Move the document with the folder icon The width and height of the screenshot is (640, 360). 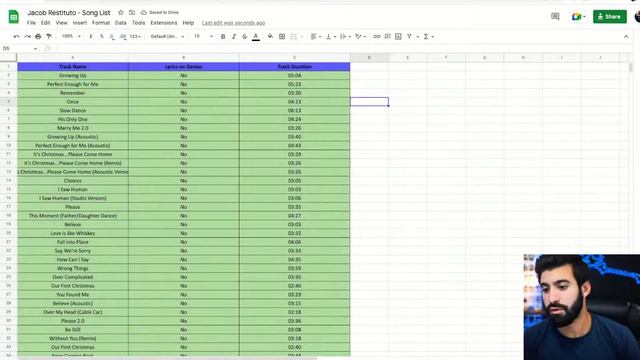[x=132, y=13]
